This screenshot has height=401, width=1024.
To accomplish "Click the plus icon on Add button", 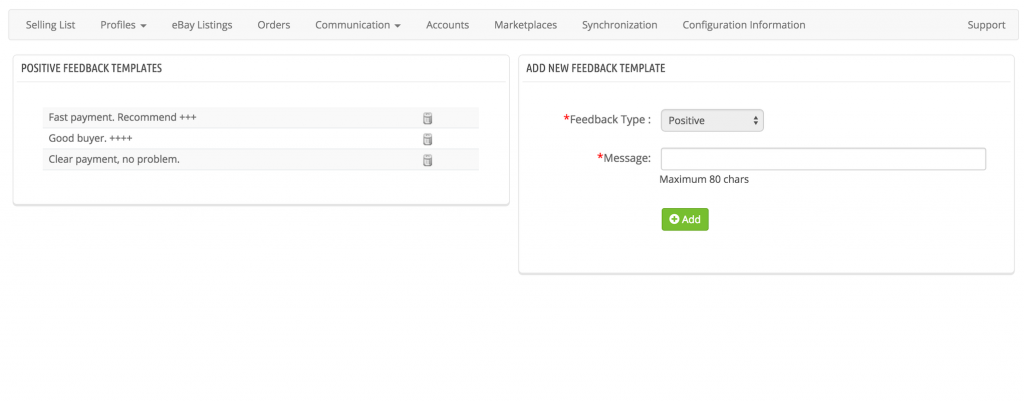I will [675, 219].
